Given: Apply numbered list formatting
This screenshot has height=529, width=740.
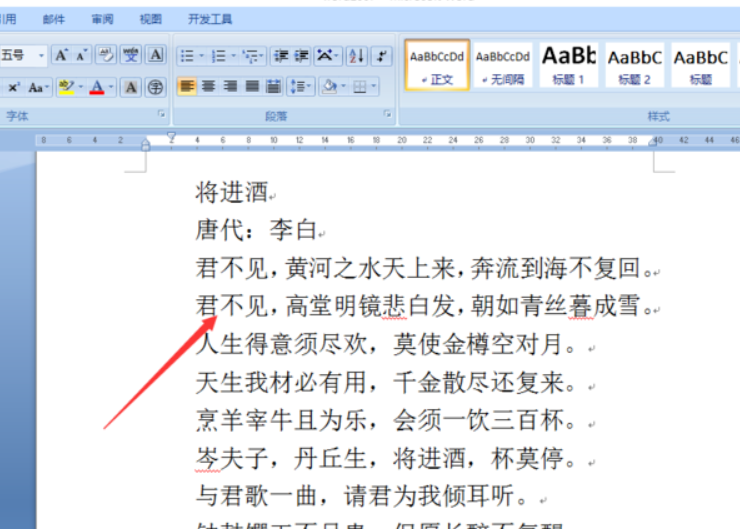Looking at the screenshot, I should [x=219, y=57].
